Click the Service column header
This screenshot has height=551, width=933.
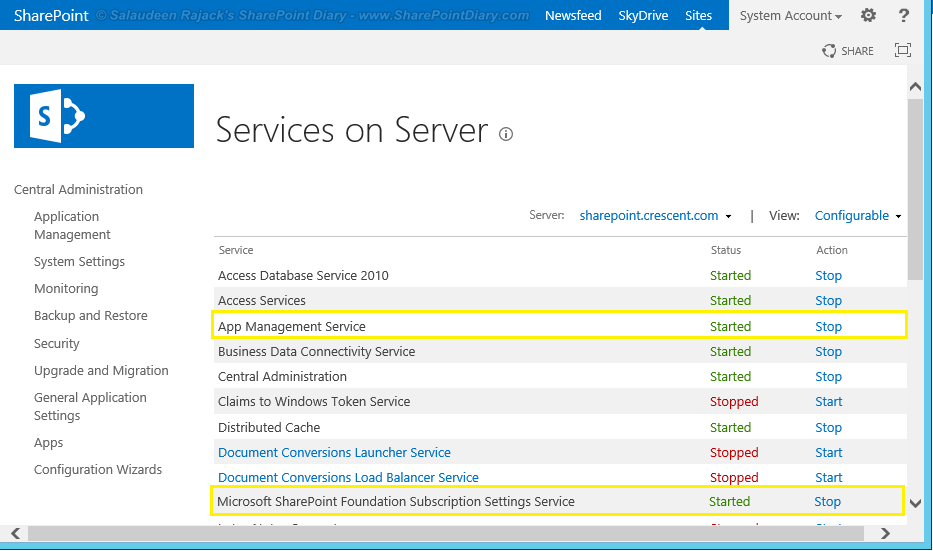tap(236, 250)
